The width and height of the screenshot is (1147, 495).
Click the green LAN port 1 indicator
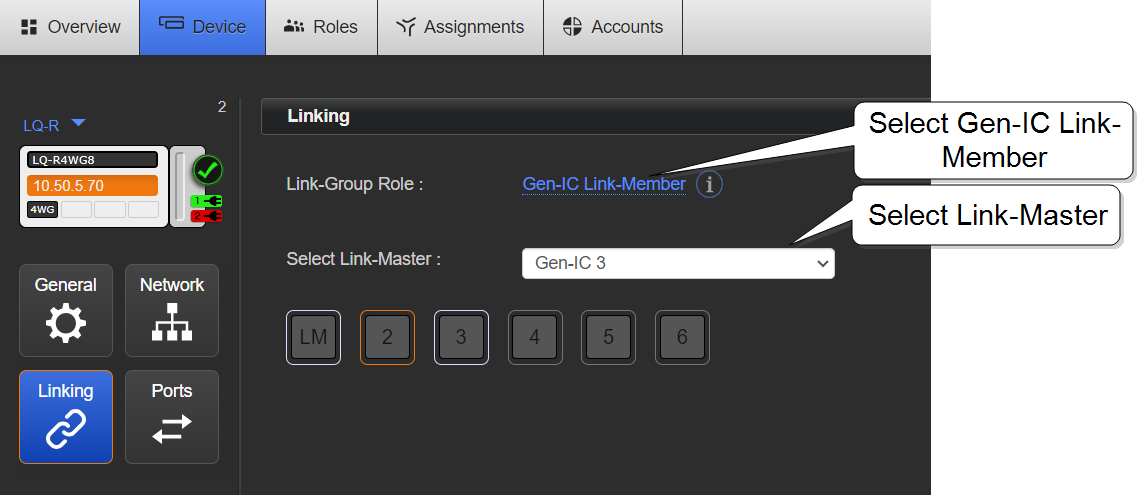pyautogui.click(x=206, y=201)
